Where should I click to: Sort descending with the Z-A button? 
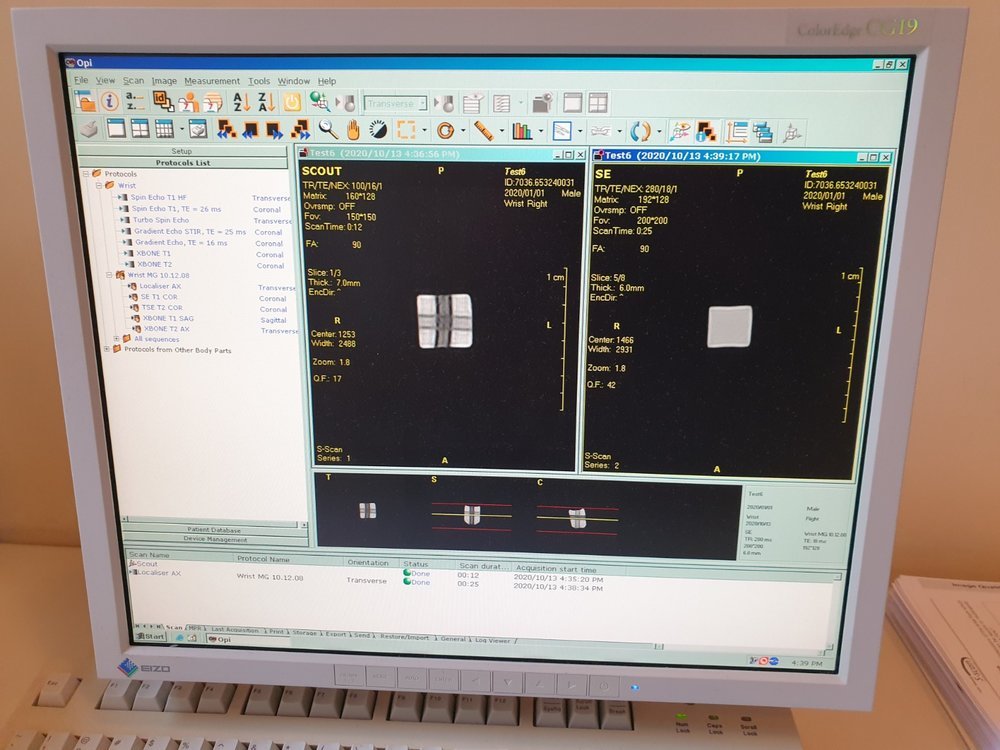pyautogui.click(x=266, y=102)
